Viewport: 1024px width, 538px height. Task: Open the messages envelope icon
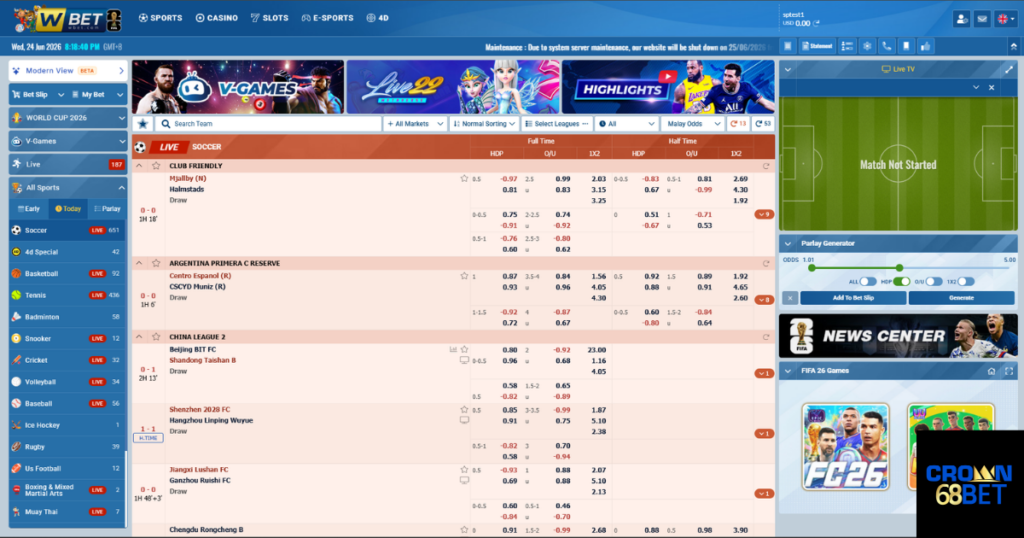coord(982,19)
